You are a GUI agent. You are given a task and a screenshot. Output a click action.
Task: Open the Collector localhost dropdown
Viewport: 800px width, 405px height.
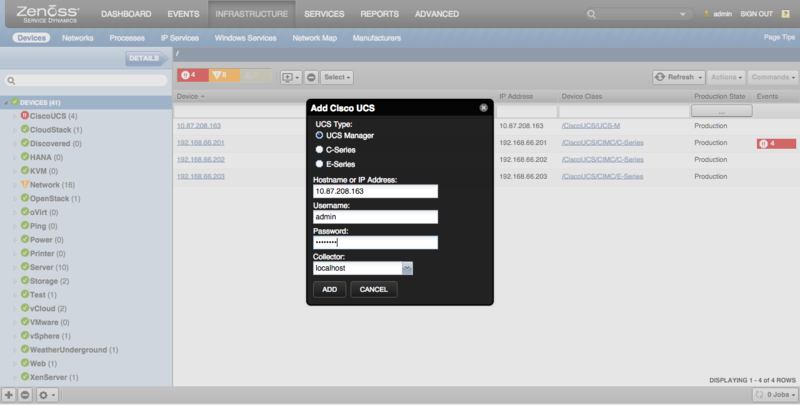[x=407, y=268]
